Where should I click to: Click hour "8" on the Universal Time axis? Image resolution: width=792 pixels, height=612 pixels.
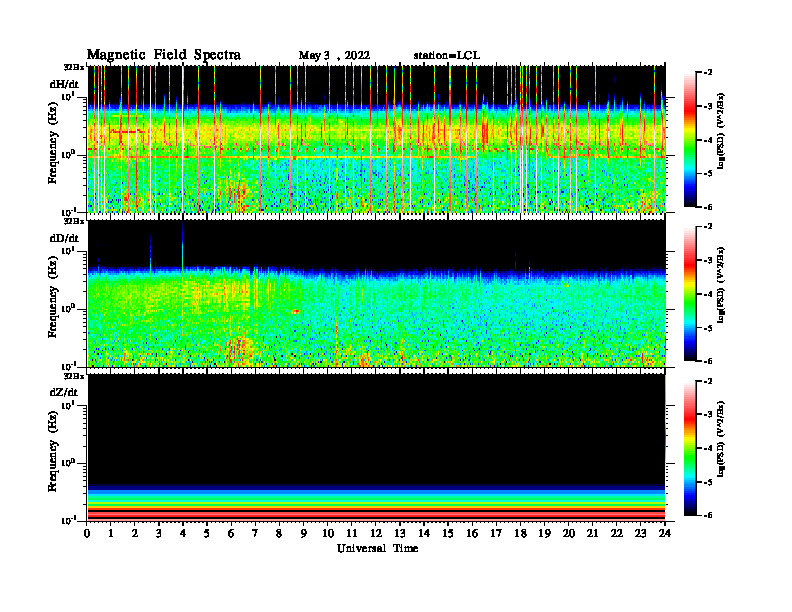point(279,533)
